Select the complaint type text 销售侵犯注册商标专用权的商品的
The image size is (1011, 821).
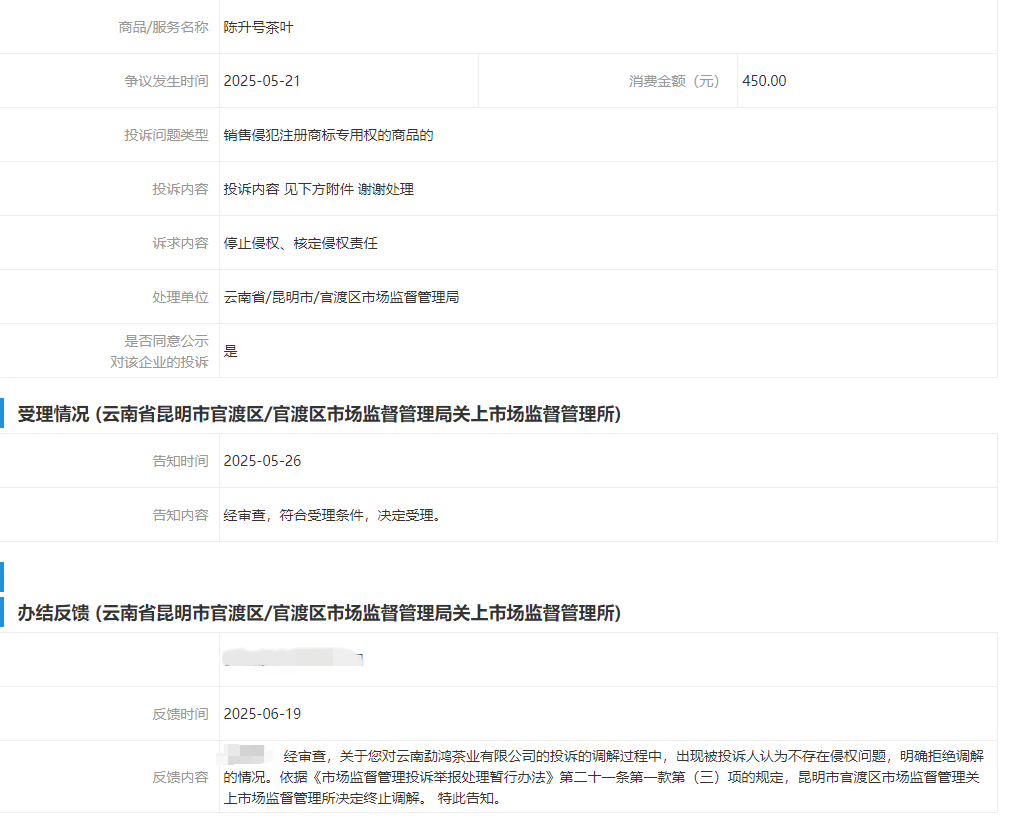pyautogui.click(x=328, y=135)
